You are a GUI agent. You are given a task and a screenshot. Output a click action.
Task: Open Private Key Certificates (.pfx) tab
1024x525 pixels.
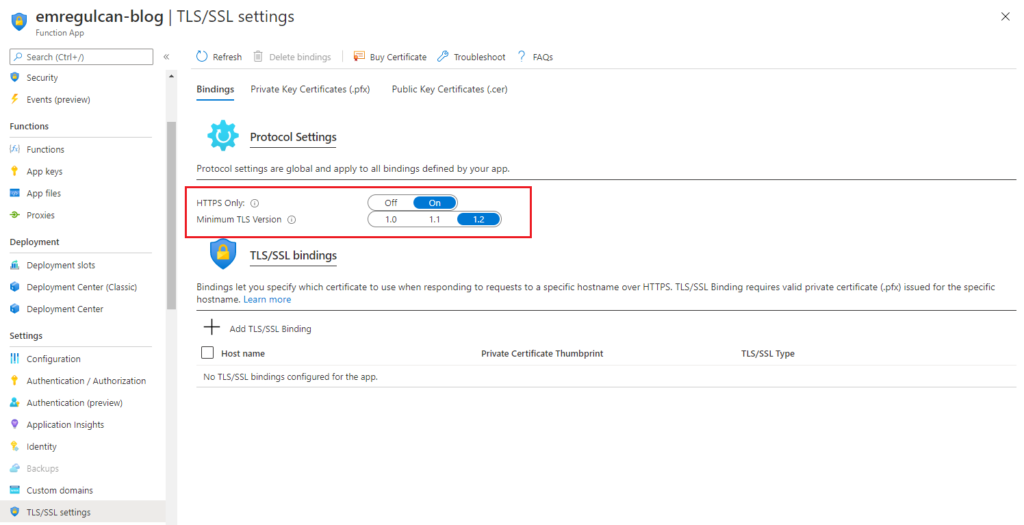point(310,89)
